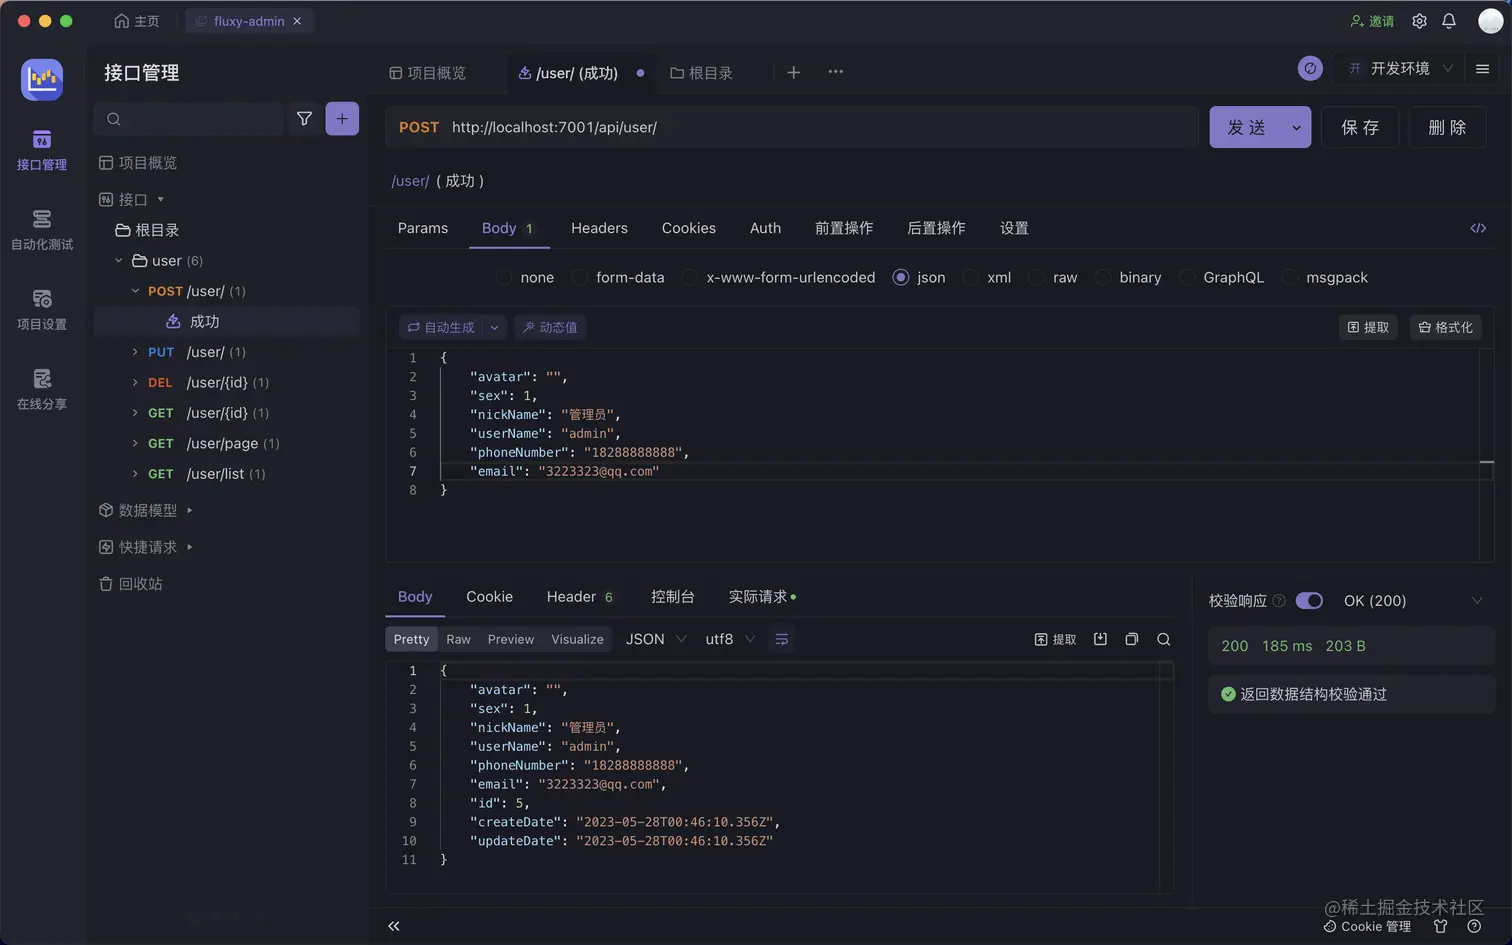Open the 发送 button dropdown arrow
The height and width of the screenshot is (945, 1512).
click(1296, 127)
